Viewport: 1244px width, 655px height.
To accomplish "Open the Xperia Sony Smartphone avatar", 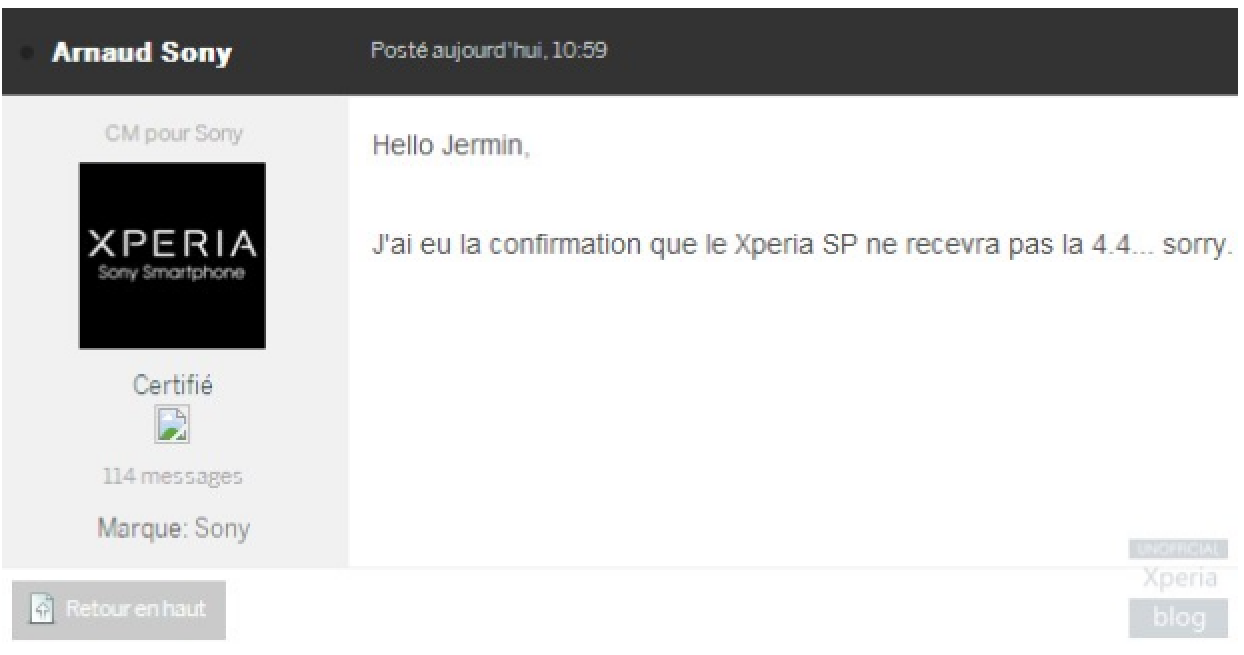I will pos(172,256).
